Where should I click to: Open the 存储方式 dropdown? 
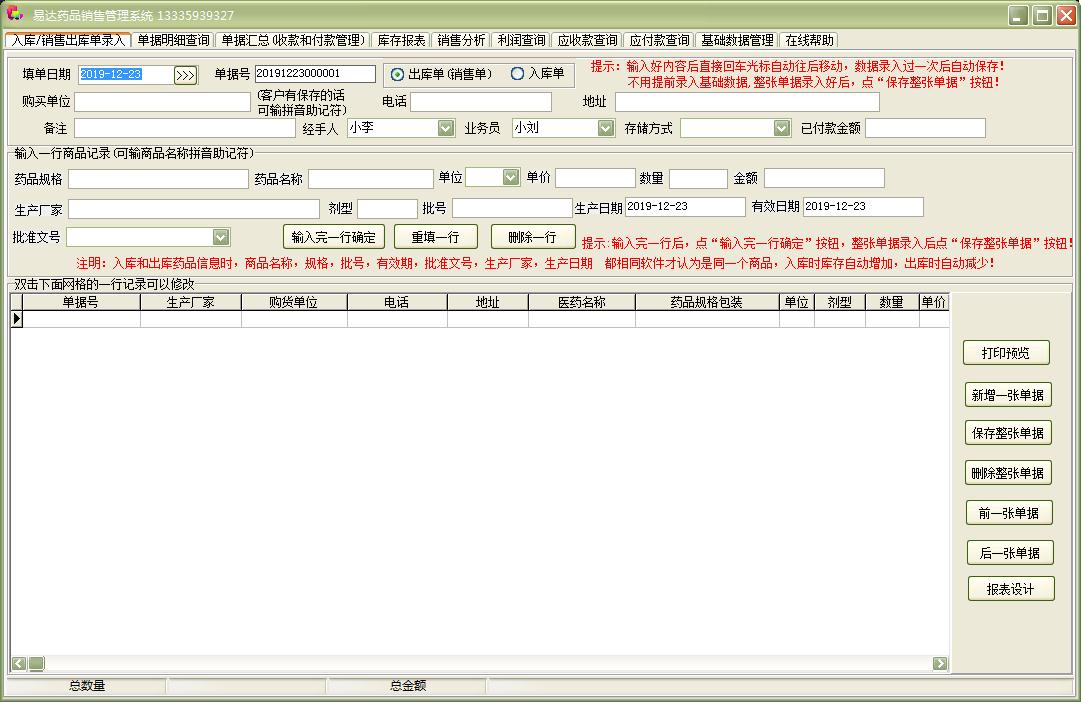[x=782, y=128]
